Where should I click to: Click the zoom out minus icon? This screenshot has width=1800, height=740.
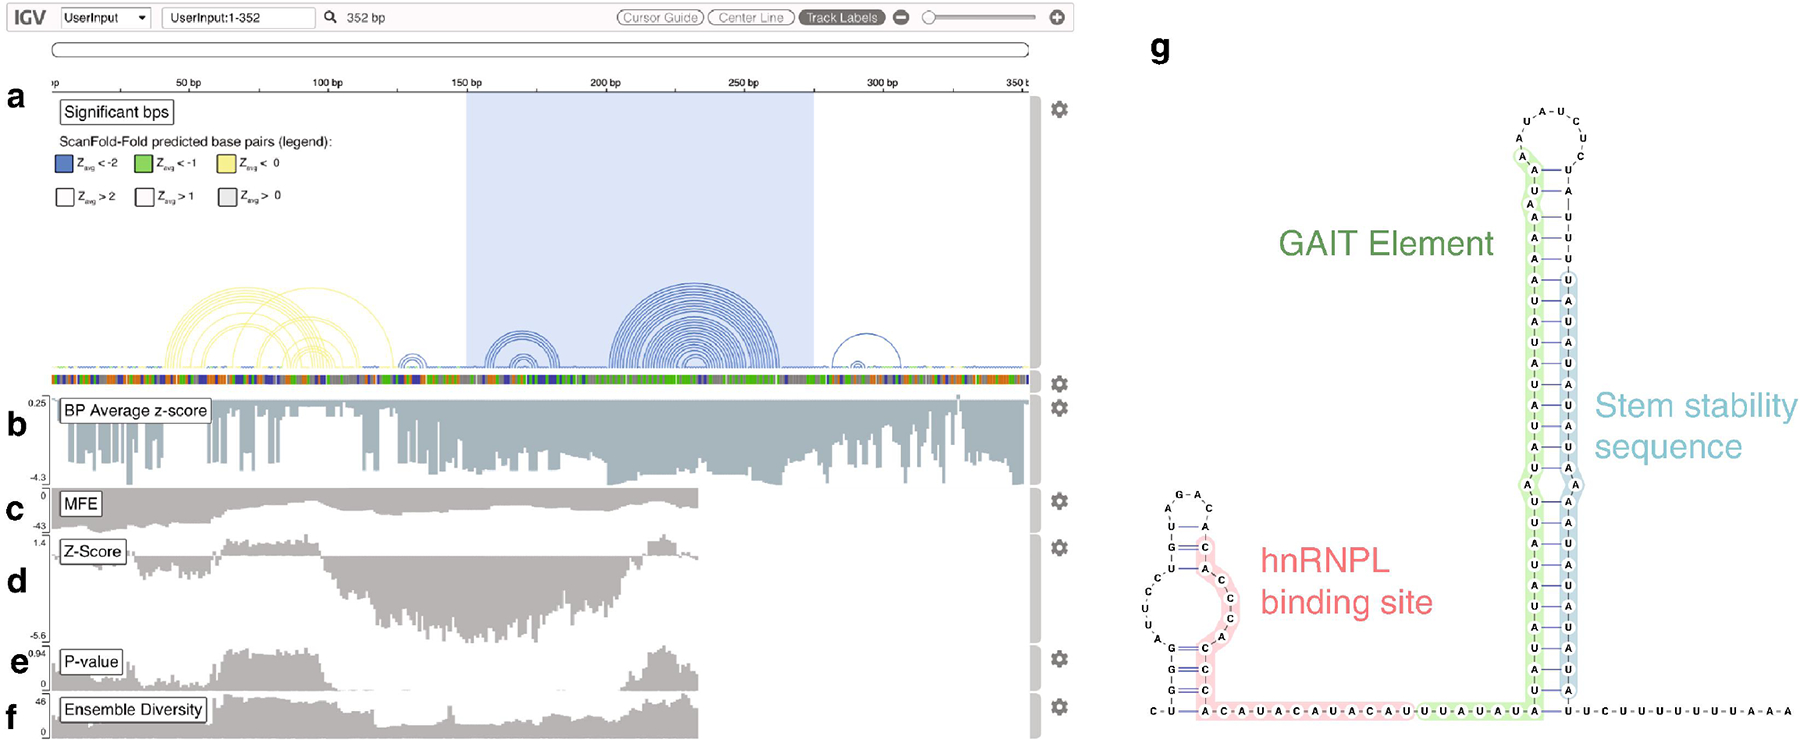[x=901, y=17]
